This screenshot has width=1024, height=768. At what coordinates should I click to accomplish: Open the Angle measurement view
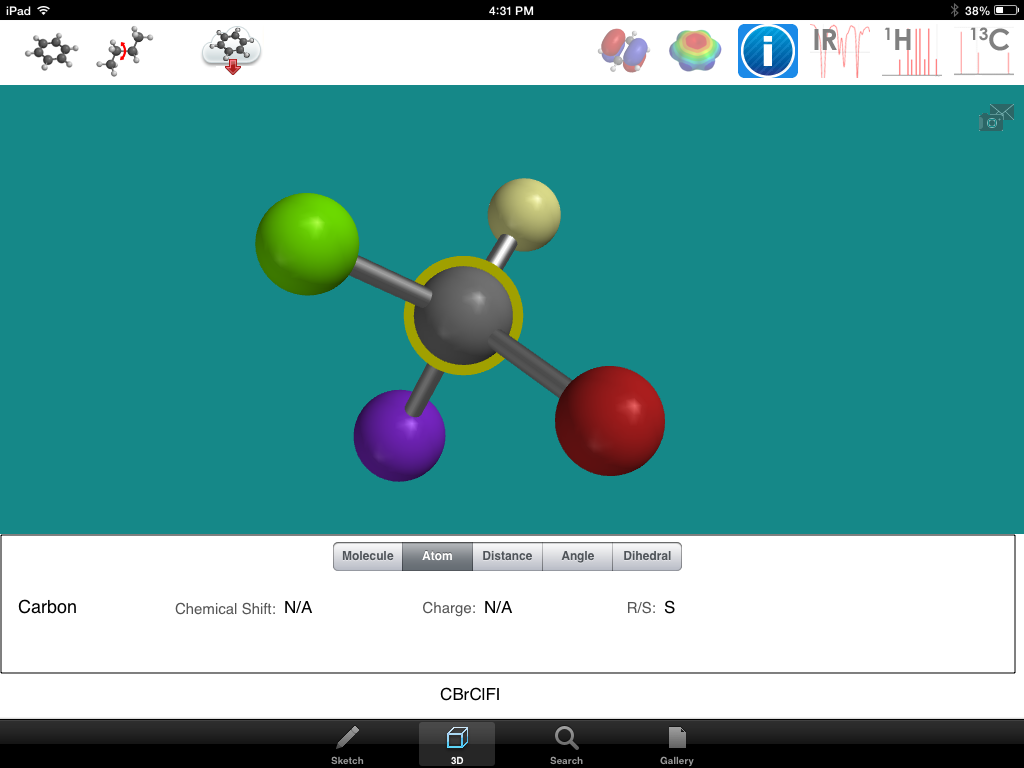click(577, 556)
